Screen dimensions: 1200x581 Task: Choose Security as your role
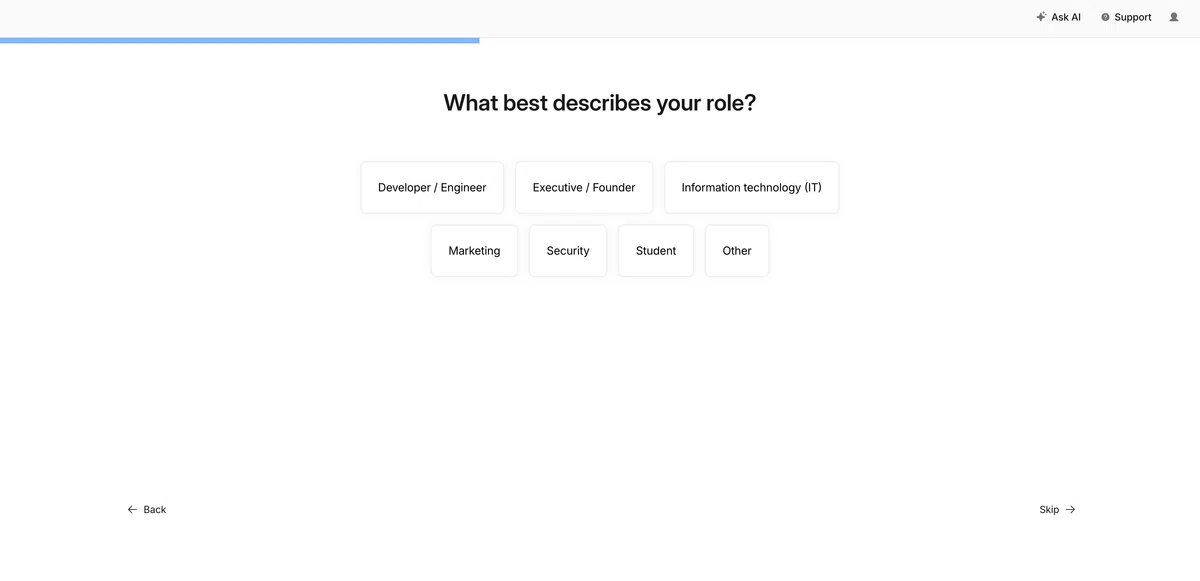568,251
